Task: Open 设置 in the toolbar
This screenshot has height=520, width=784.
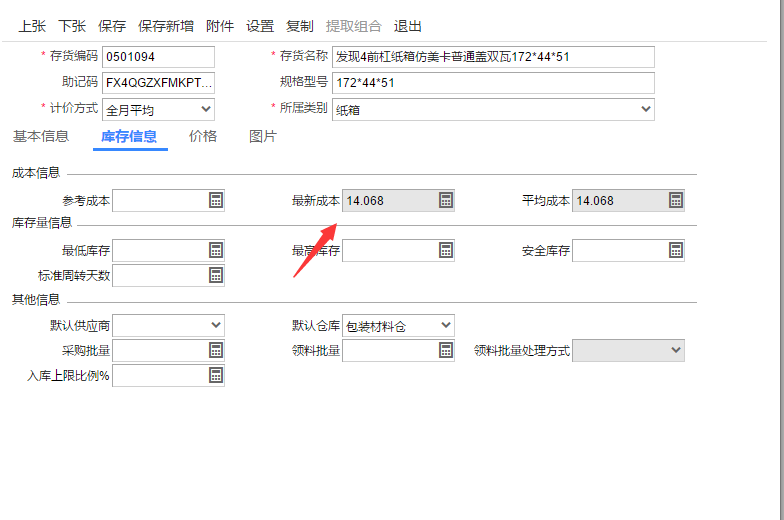Action: tap(260, 26)
